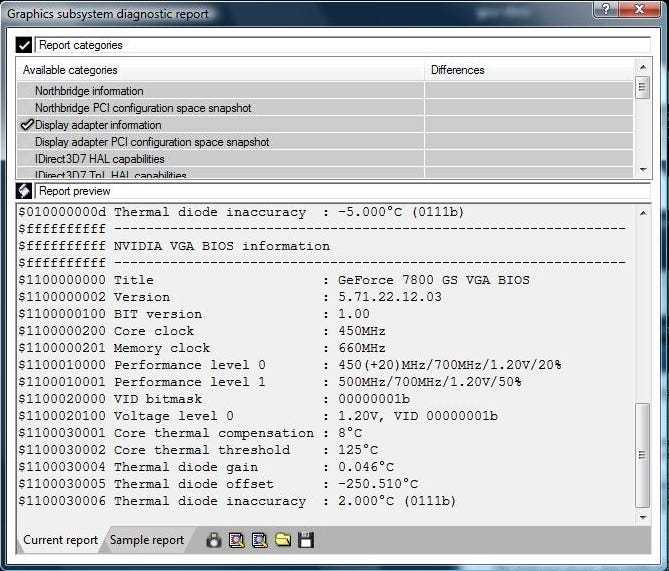The image size is (669, 571).
Task: Click the Core thermal compensation line
Action: click(x=190, y=433)
